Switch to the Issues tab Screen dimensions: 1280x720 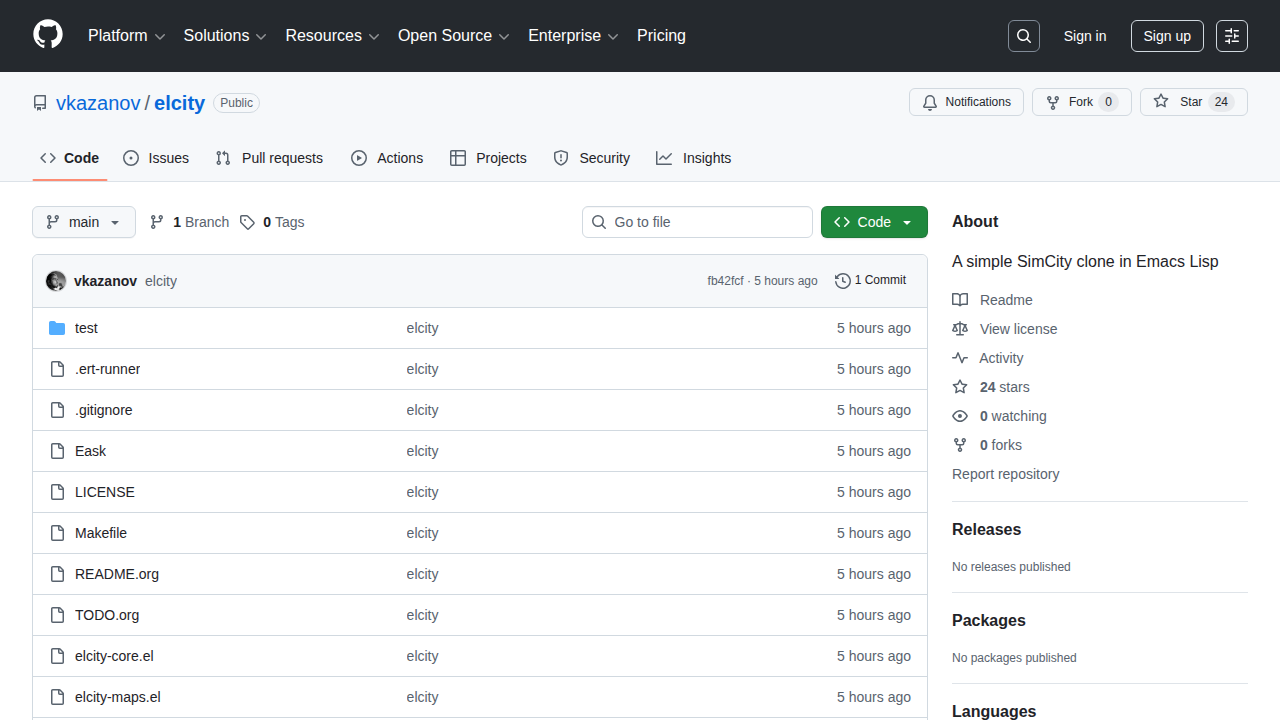156,158
